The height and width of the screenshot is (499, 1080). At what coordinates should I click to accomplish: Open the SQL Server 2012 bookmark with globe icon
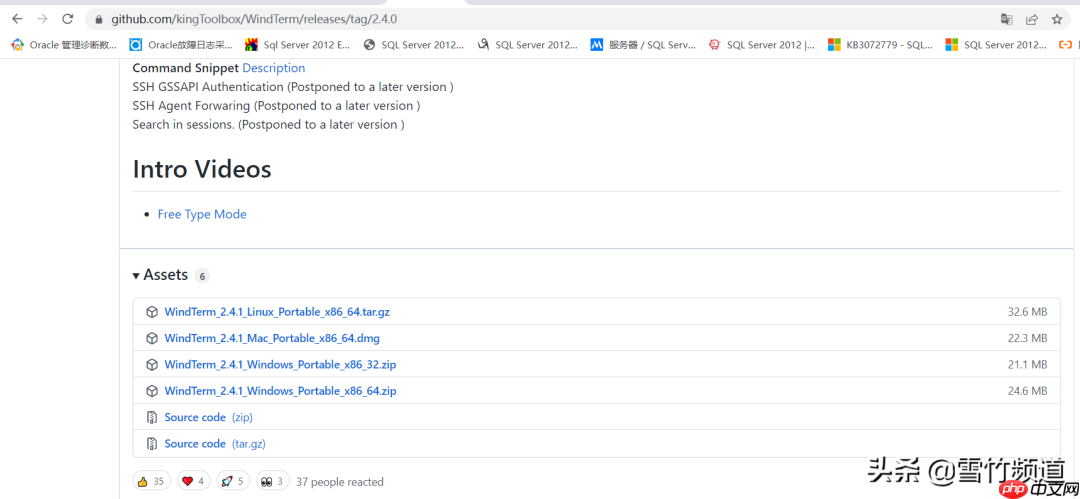pyautogui.click(x=413, y=45)
